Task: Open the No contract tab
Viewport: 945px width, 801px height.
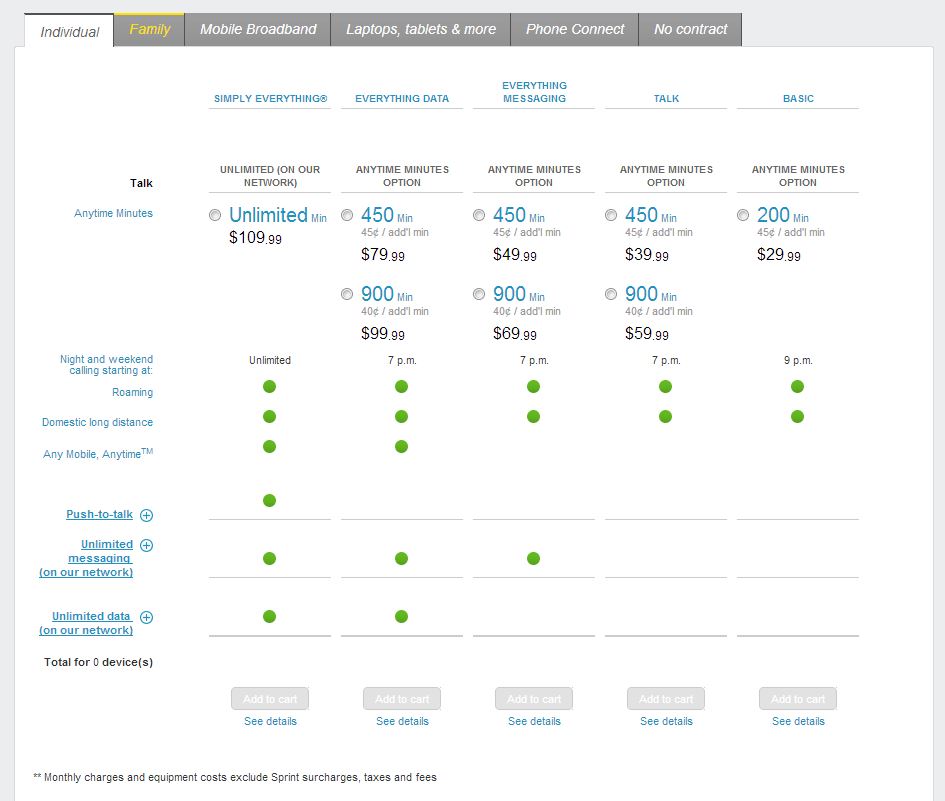Action: click(x=690, y=29)
